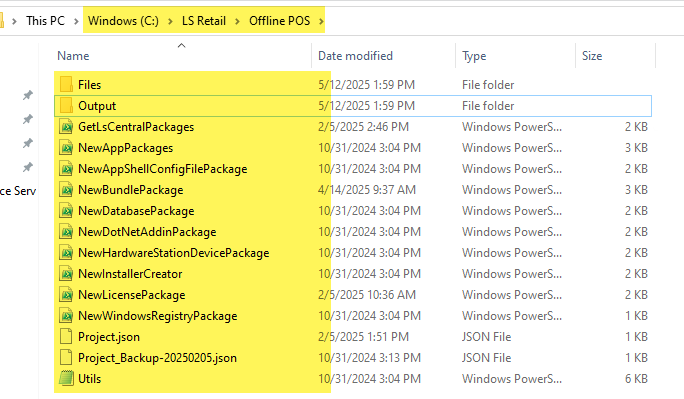Click the Utils module file icon
684x399 pixels.
click(x=66, y=379)
